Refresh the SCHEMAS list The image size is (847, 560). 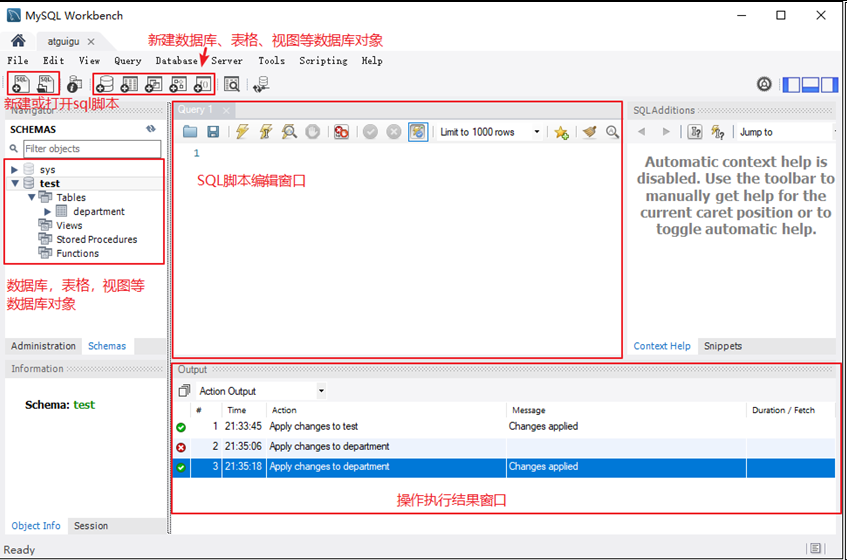pos(151,129)
